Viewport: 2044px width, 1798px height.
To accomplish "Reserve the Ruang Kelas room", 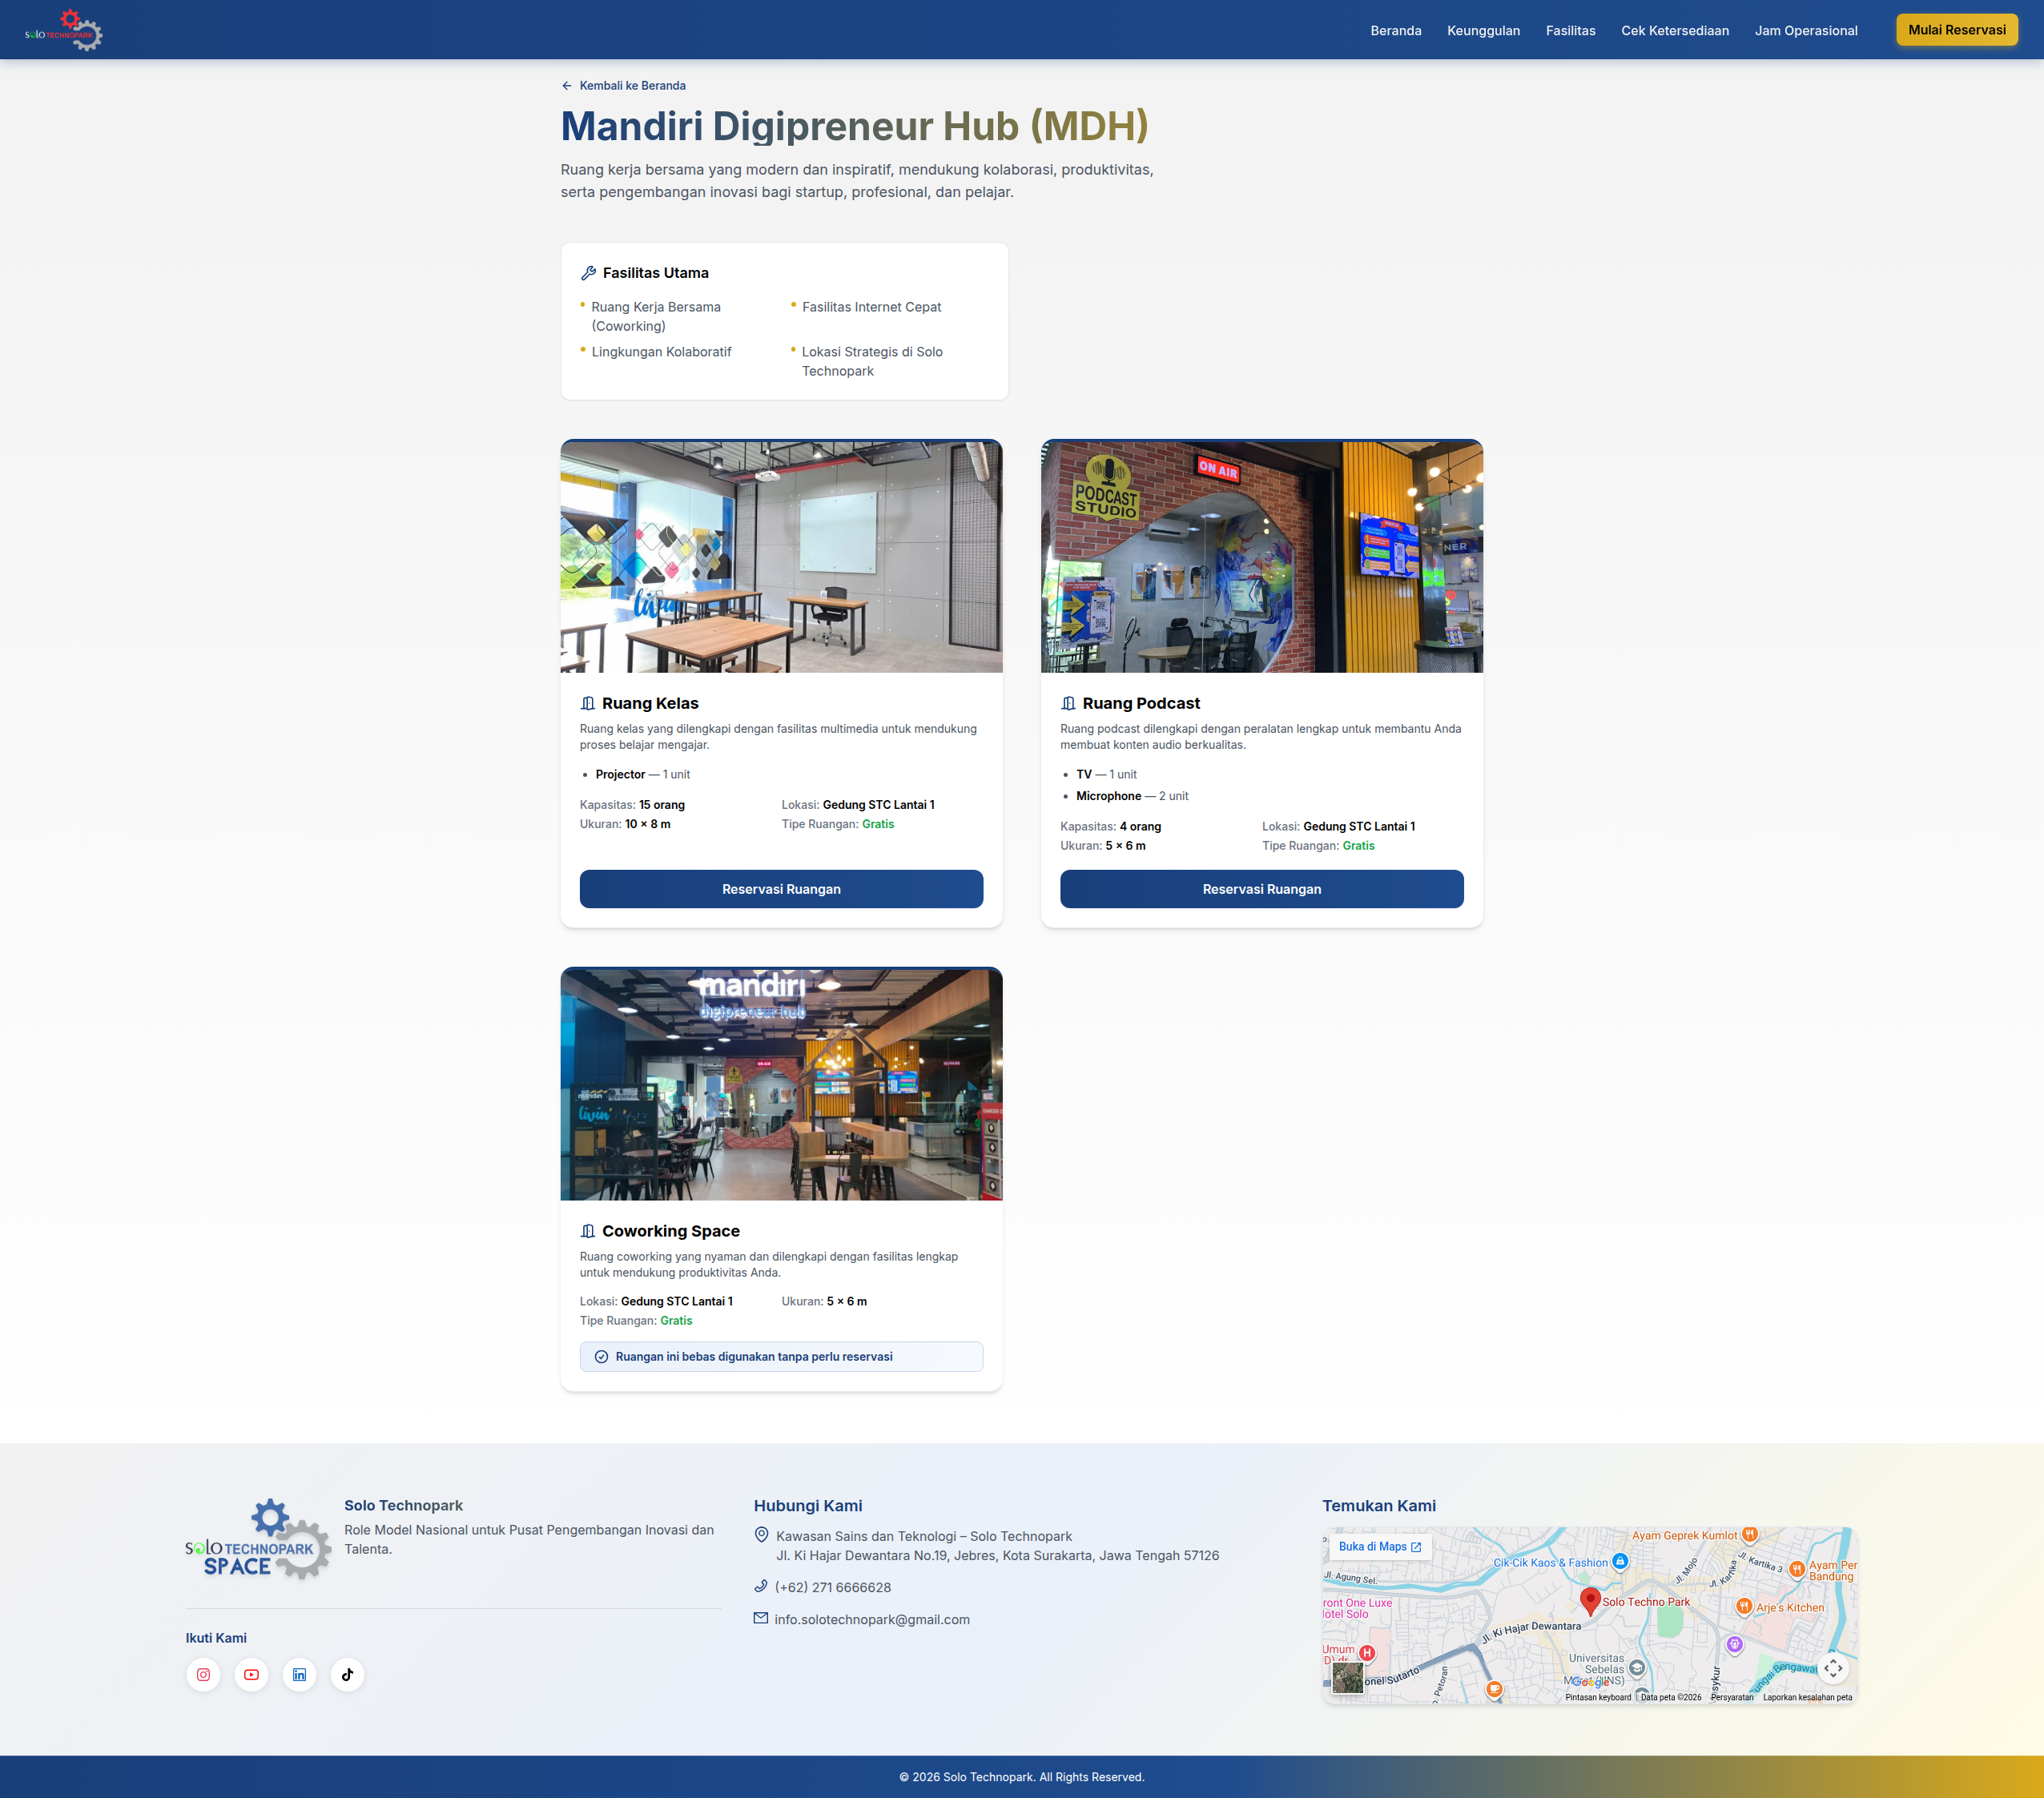I will click(781, 889).
